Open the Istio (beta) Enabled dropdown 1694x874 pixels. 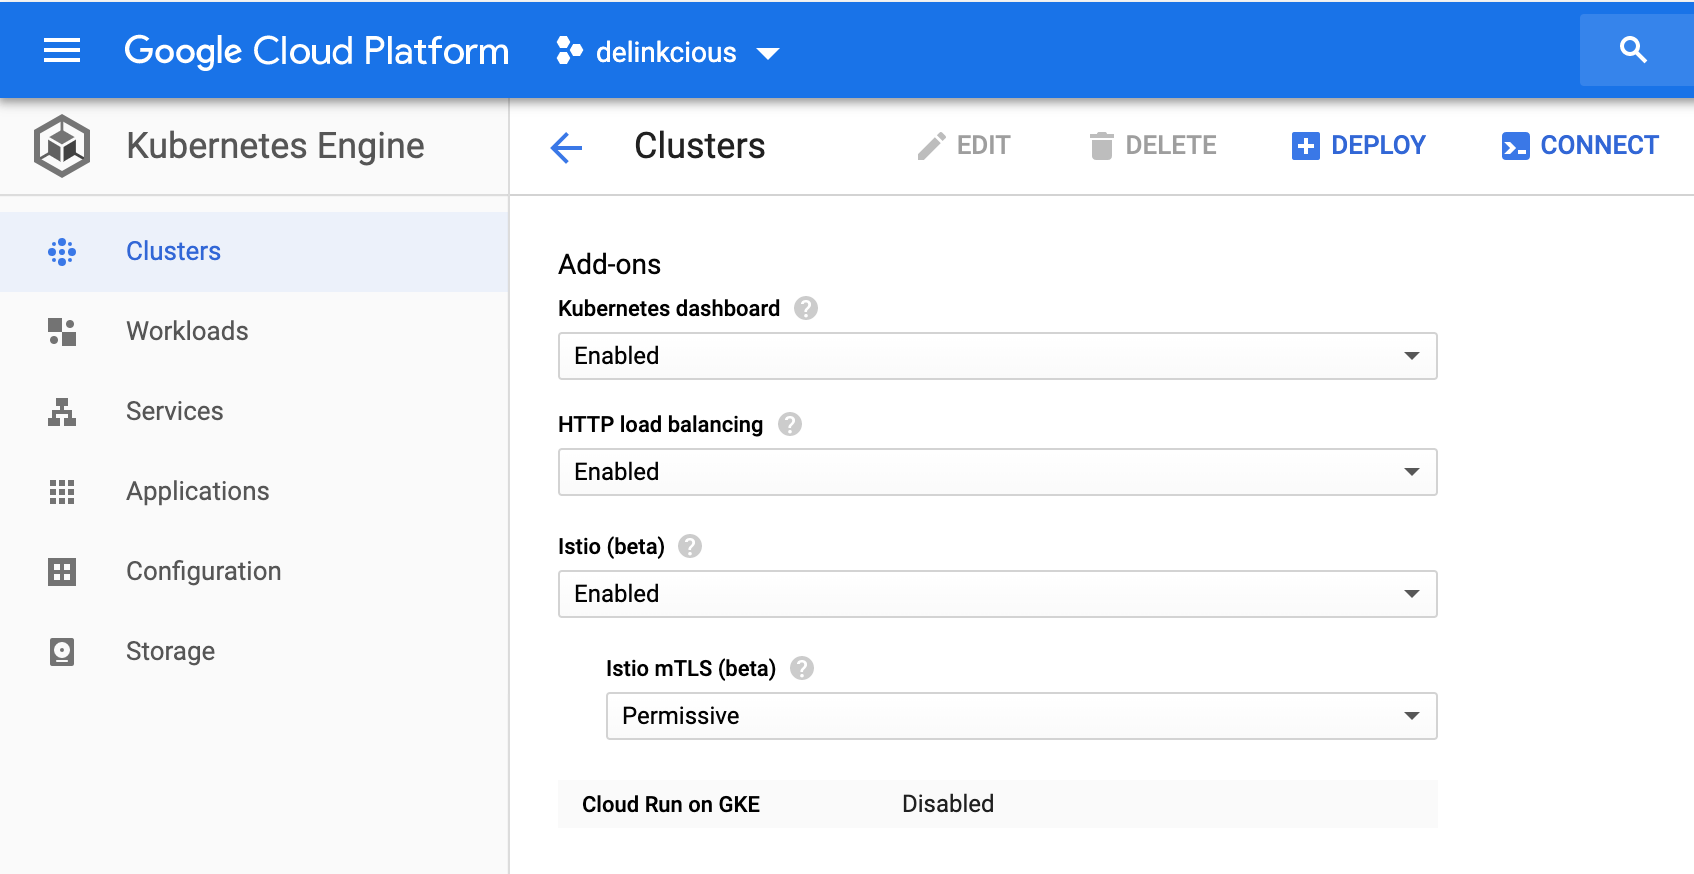(x=997, y=594)
